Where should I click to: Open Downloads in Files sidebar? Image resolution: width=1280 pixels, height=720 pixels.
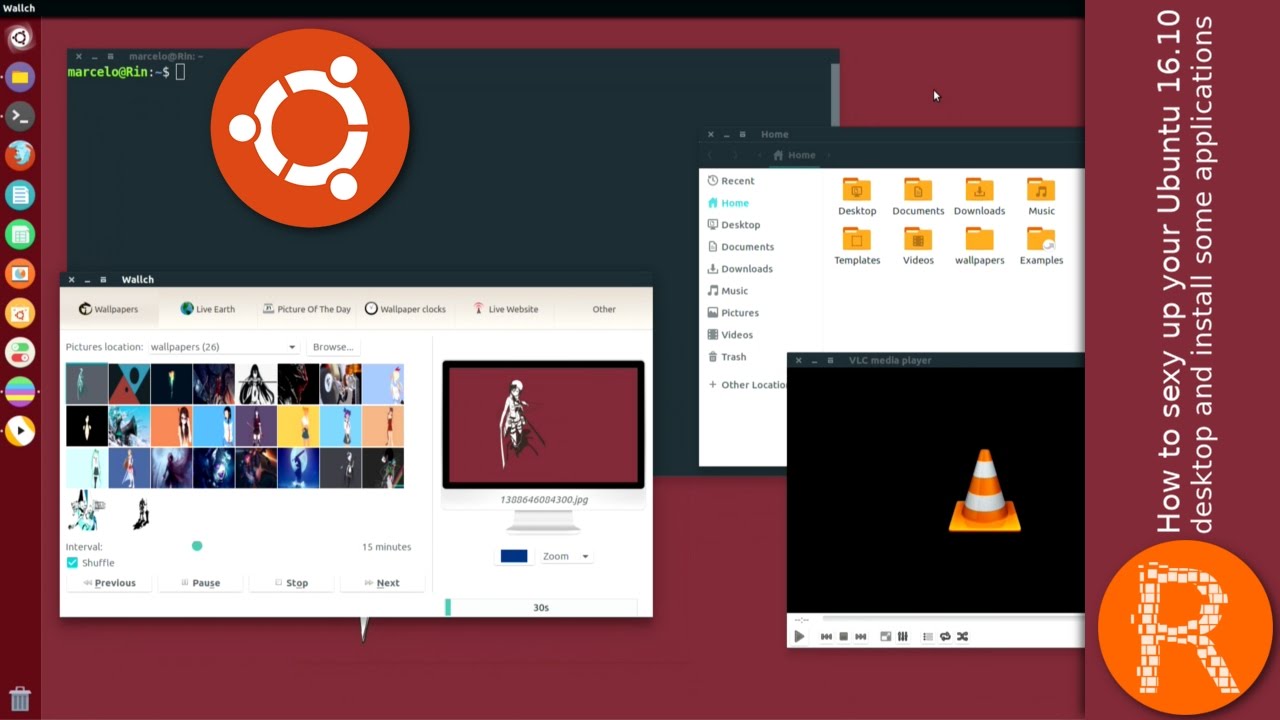pyautogui.click(x=739, y=269)
